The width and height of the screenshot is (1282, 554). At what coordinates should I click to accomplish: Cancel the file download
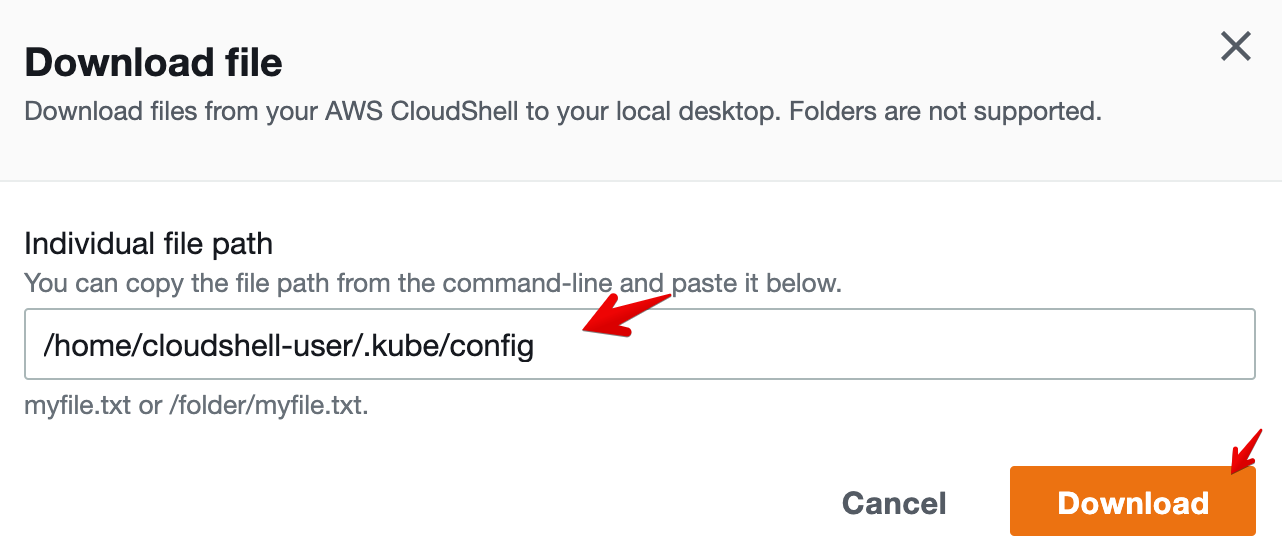894,503
